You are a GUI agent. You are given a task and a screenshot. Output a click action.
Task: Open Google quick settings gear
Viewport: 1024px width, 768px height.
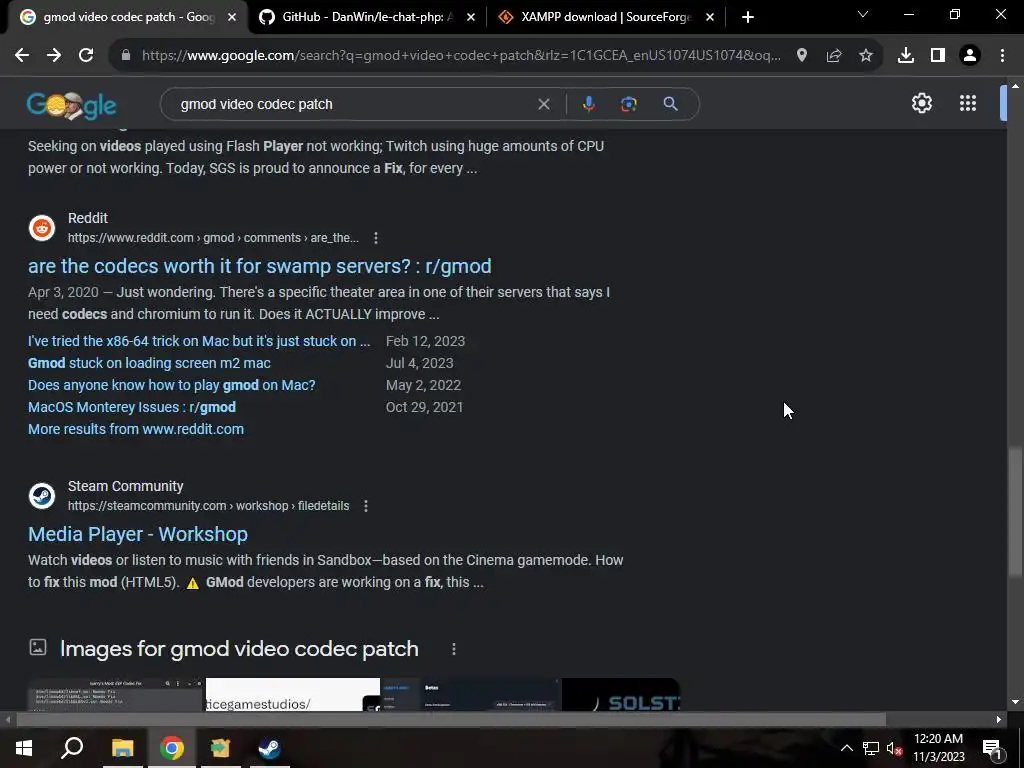pos(921,103)
